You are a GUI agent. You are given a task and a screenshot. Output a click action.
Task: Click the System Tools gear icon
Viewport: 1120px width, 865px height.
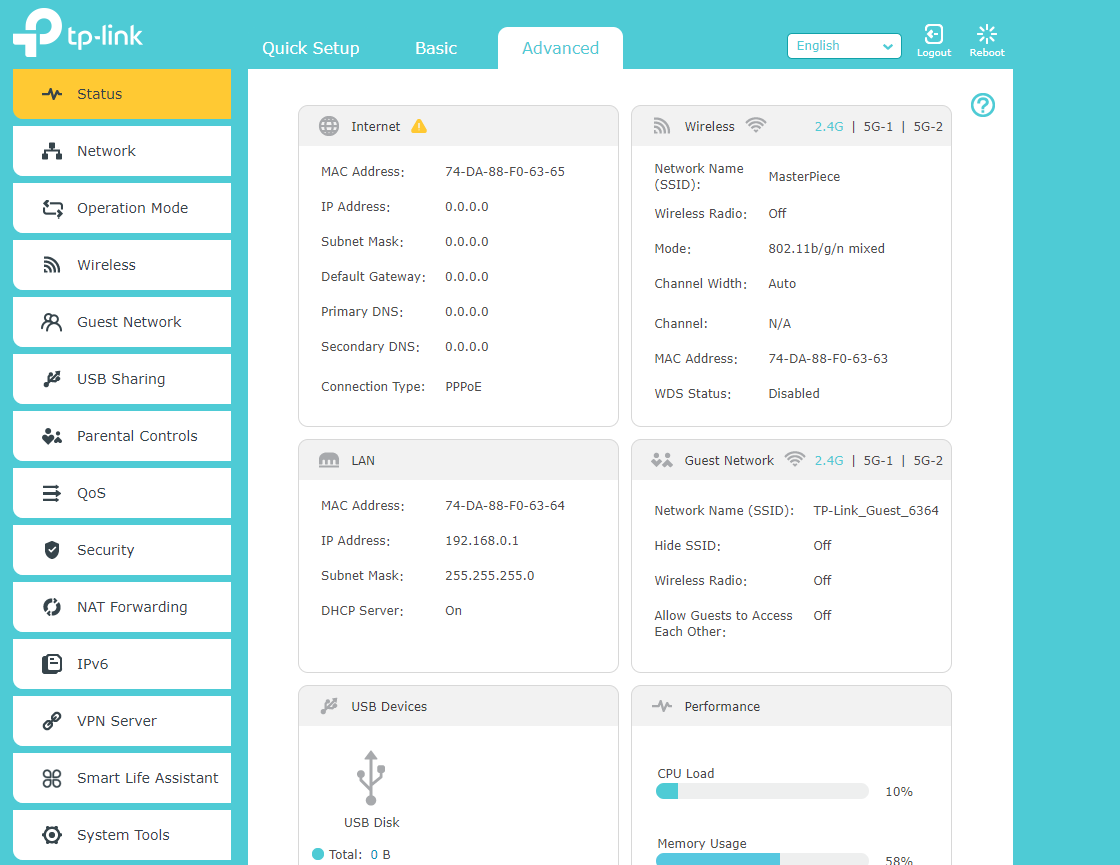pyautogui.click(x=51, y=835)
